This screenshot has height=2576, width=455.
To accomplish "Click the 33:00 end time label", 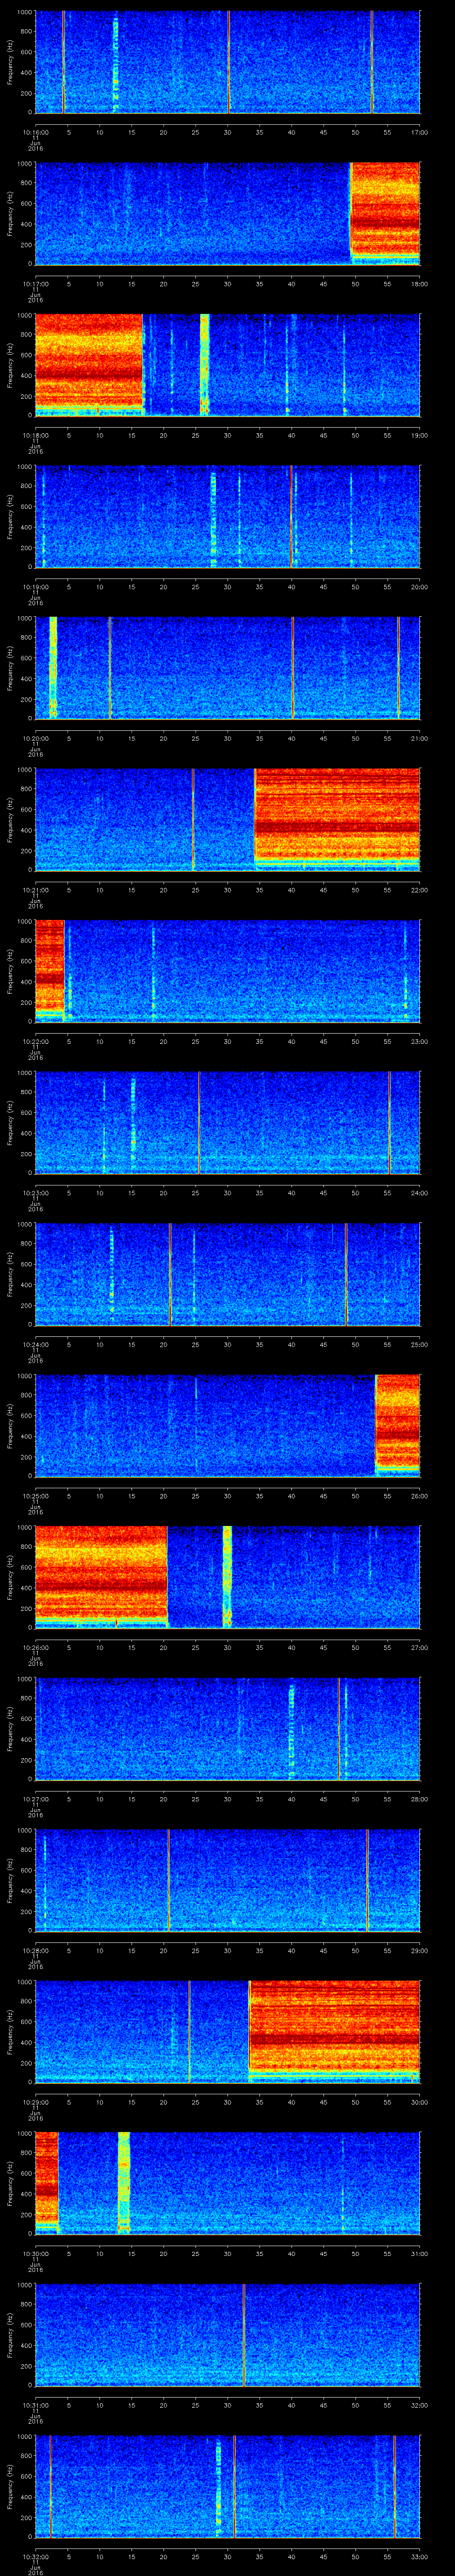I will [419, 2556].
